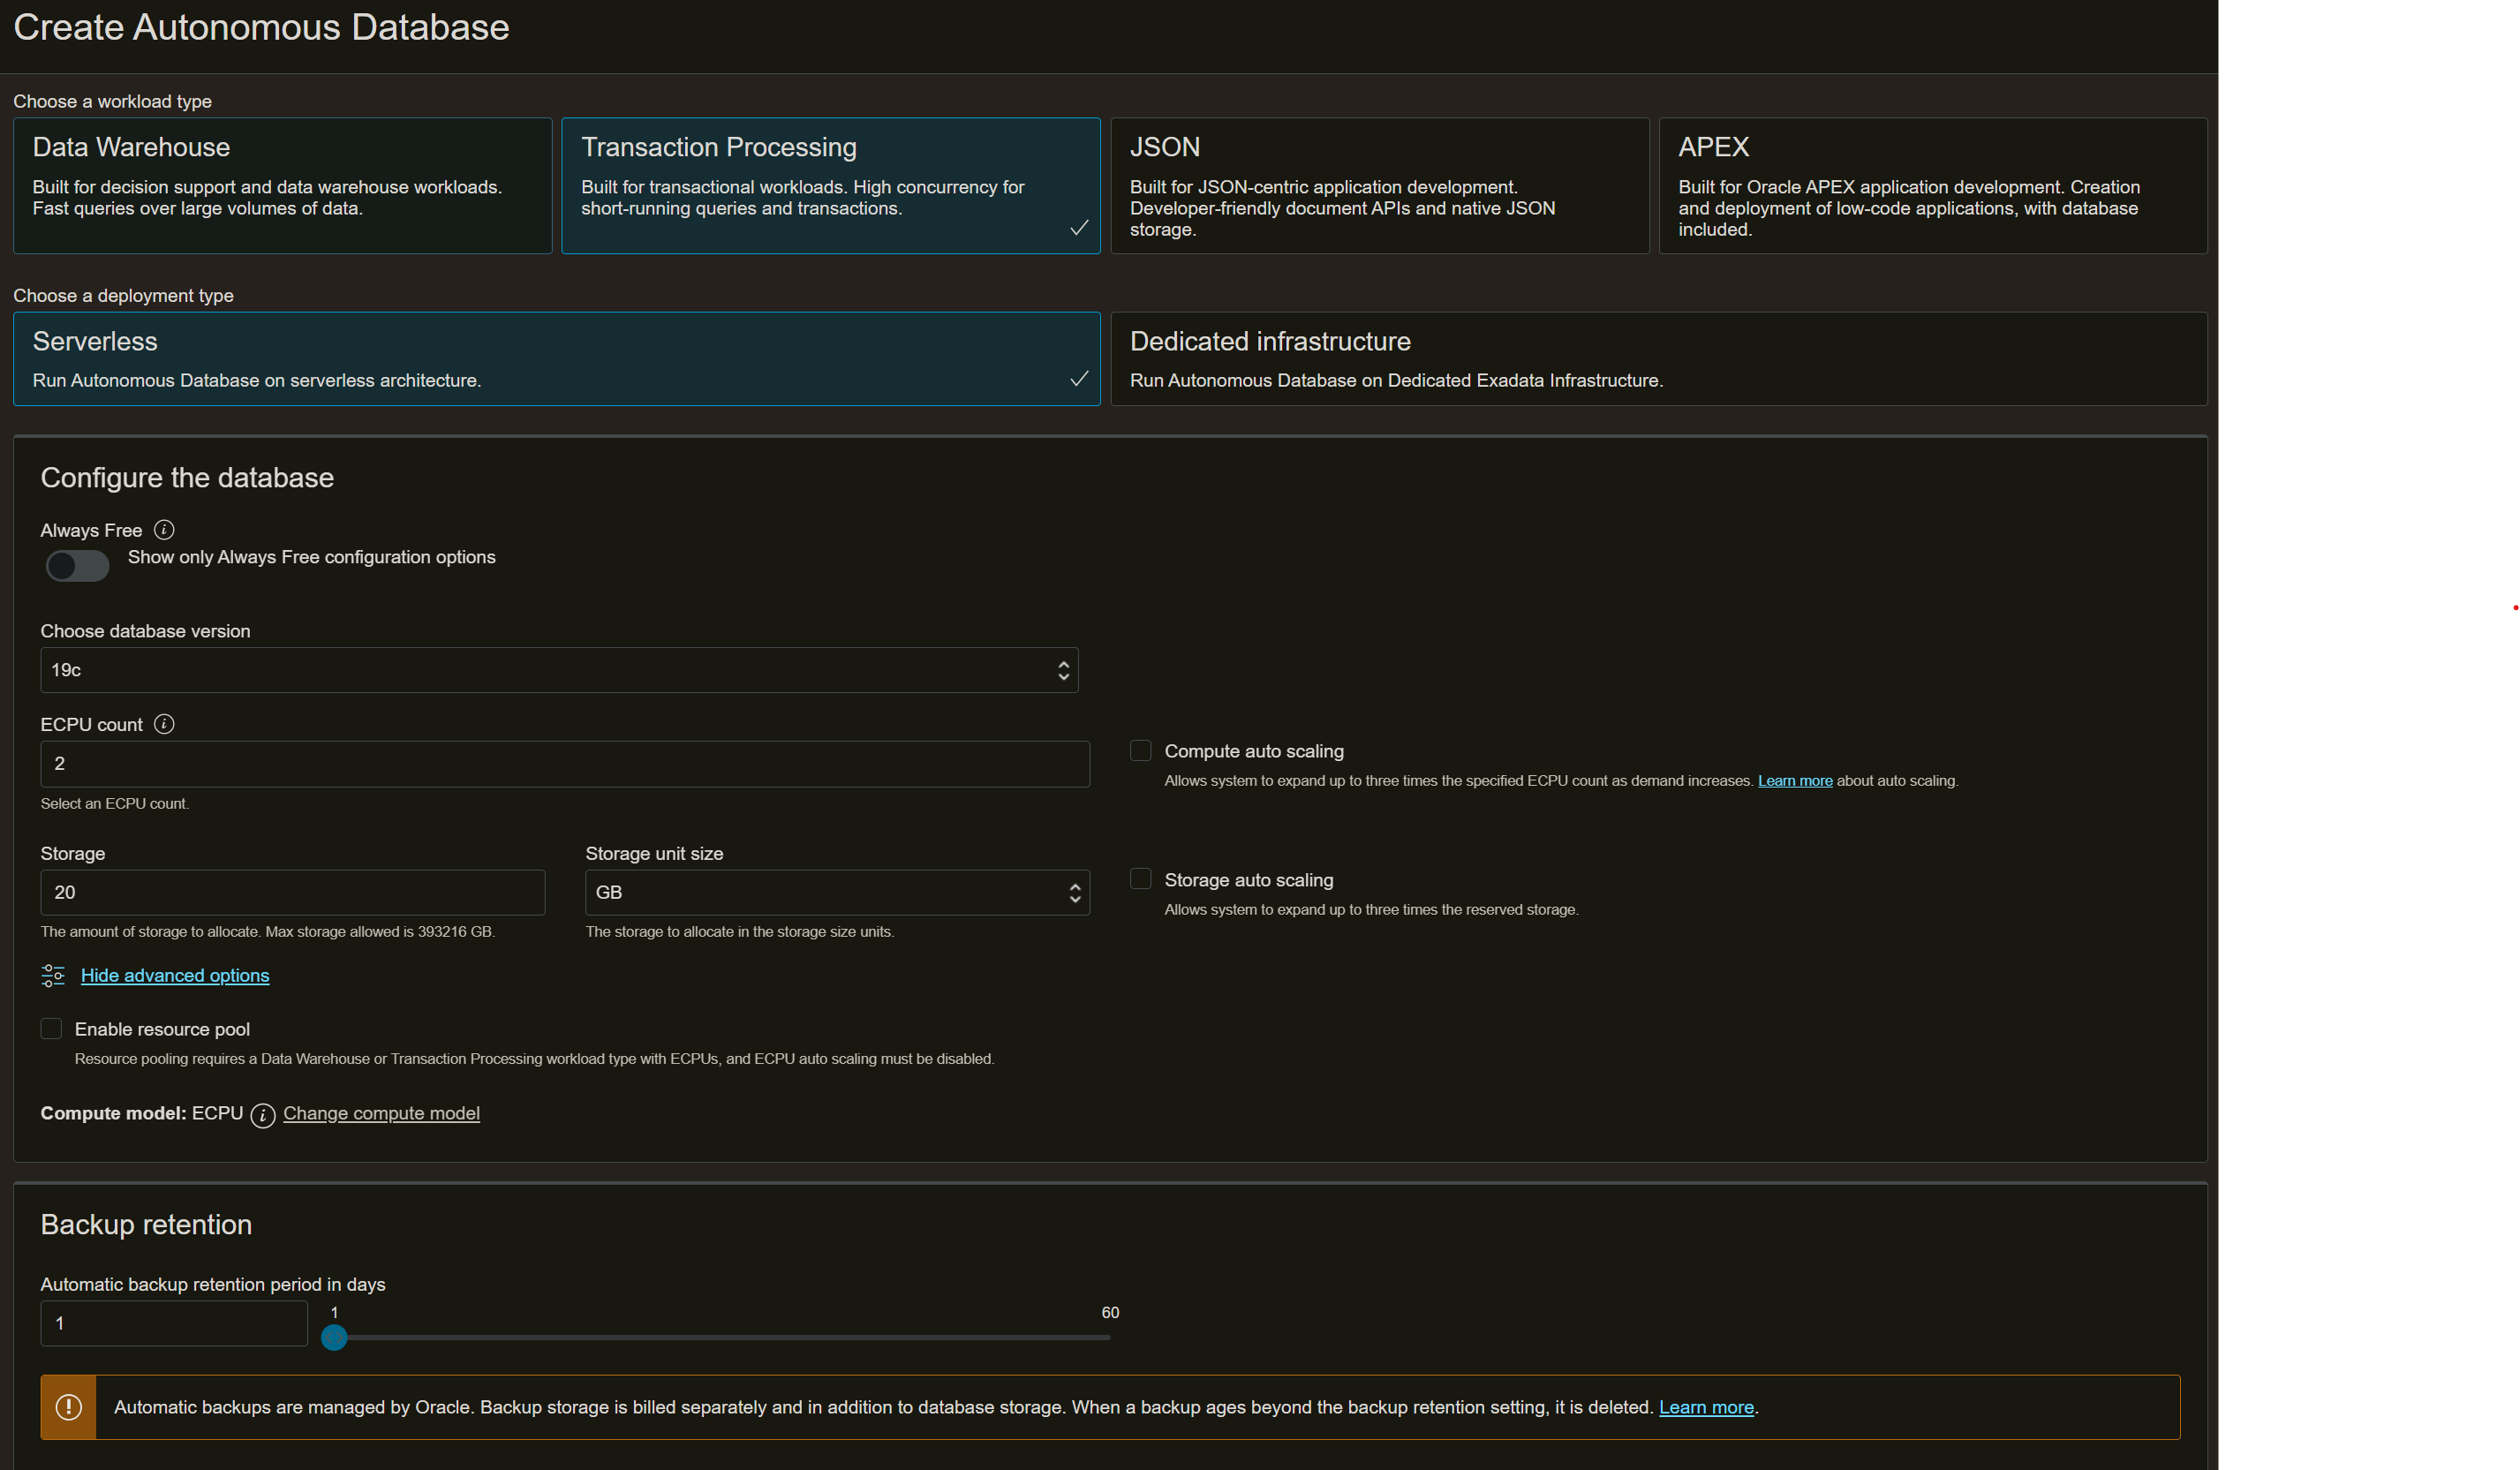Click the backup retention slider handle
This screenshot has height=1470, width=2520.
(x=334, y=1337)
